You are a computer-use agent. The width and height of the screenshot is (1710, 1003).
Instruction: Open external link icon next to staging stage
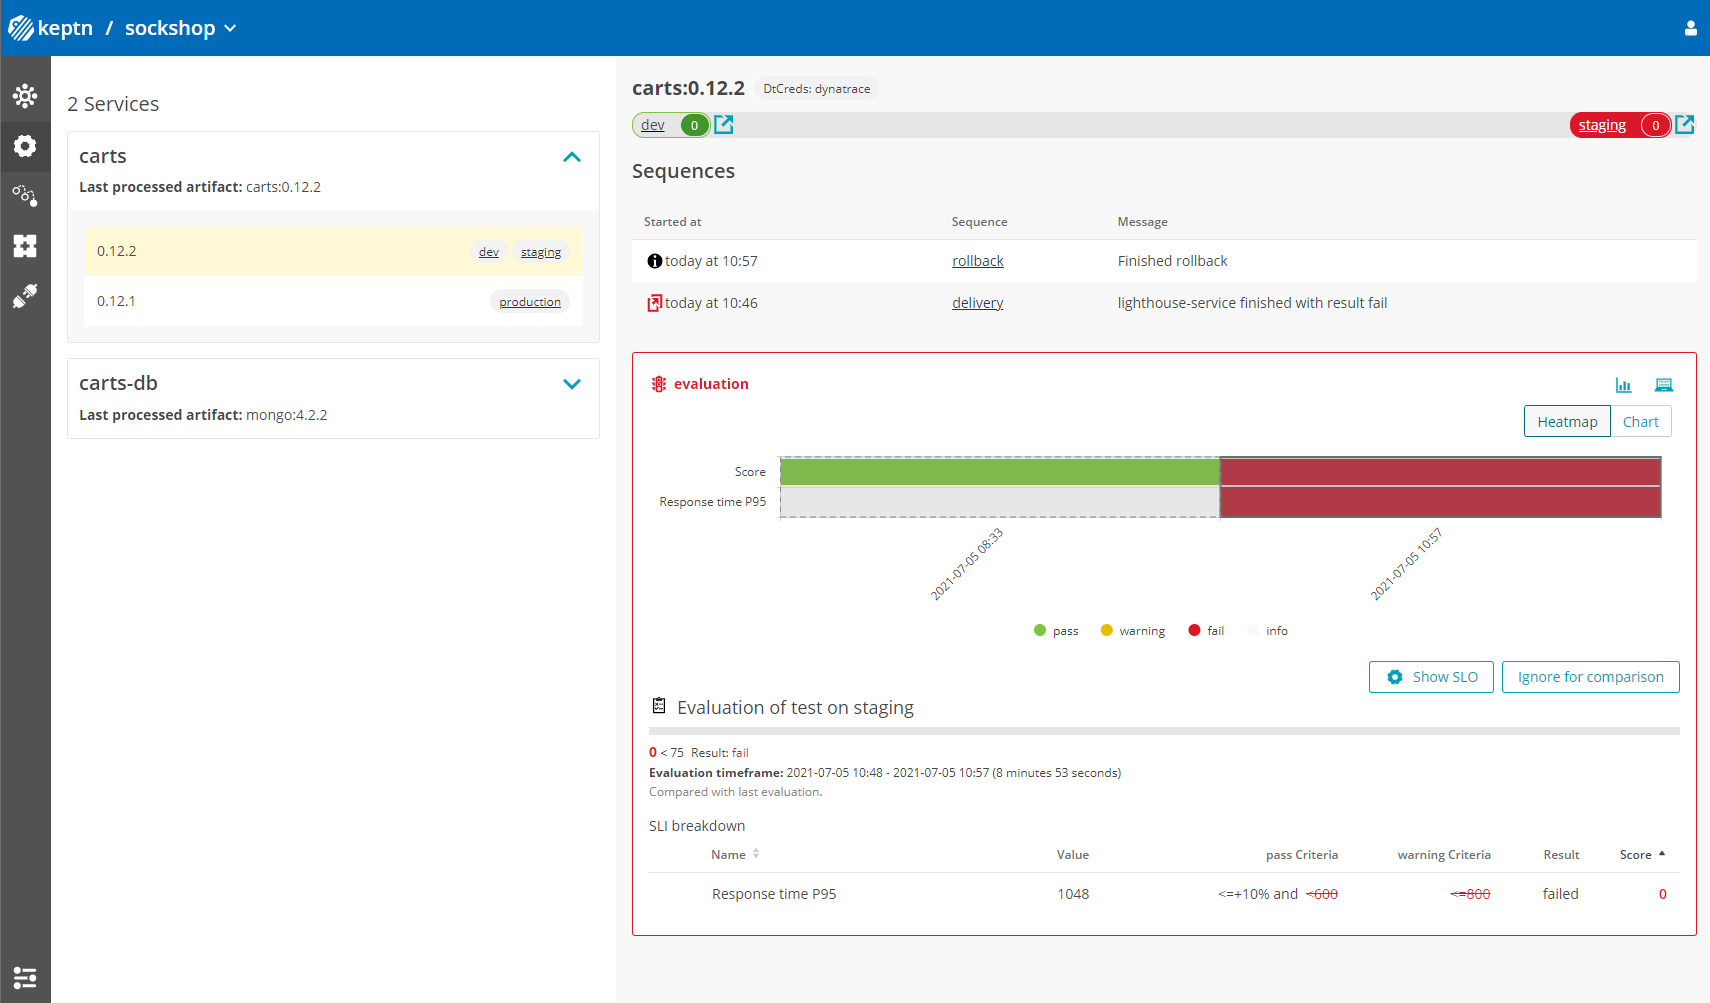coord(1685,124)
